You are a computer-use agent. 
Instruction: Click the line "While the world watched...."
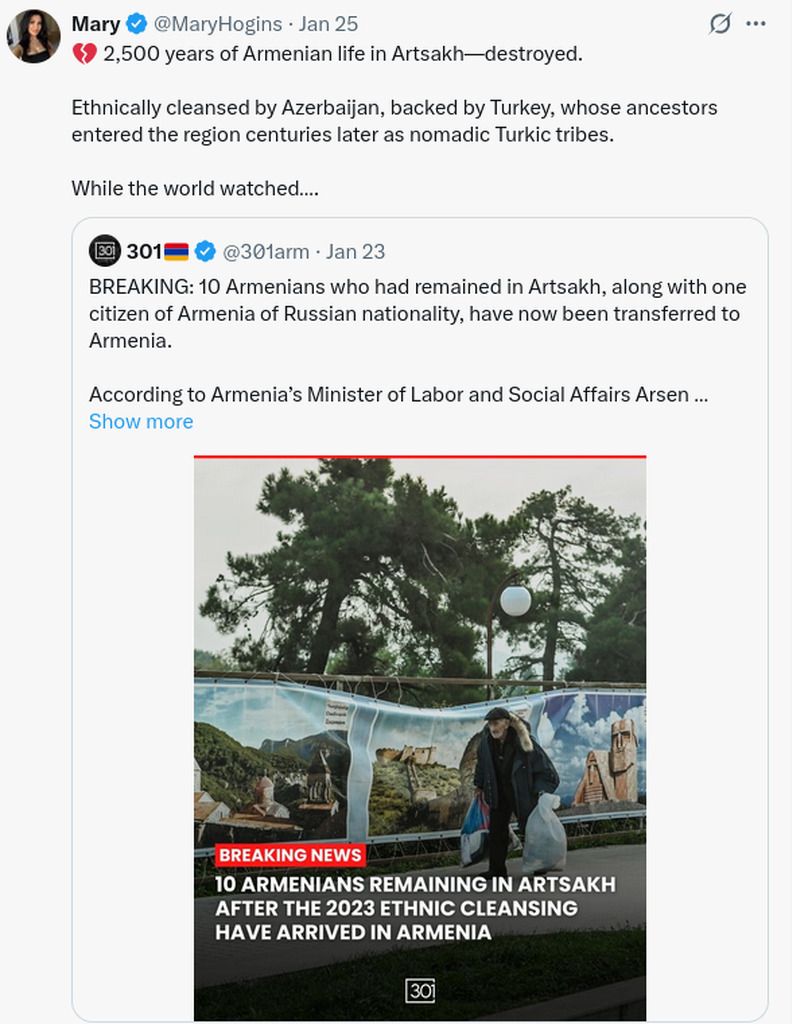(195, 187)
